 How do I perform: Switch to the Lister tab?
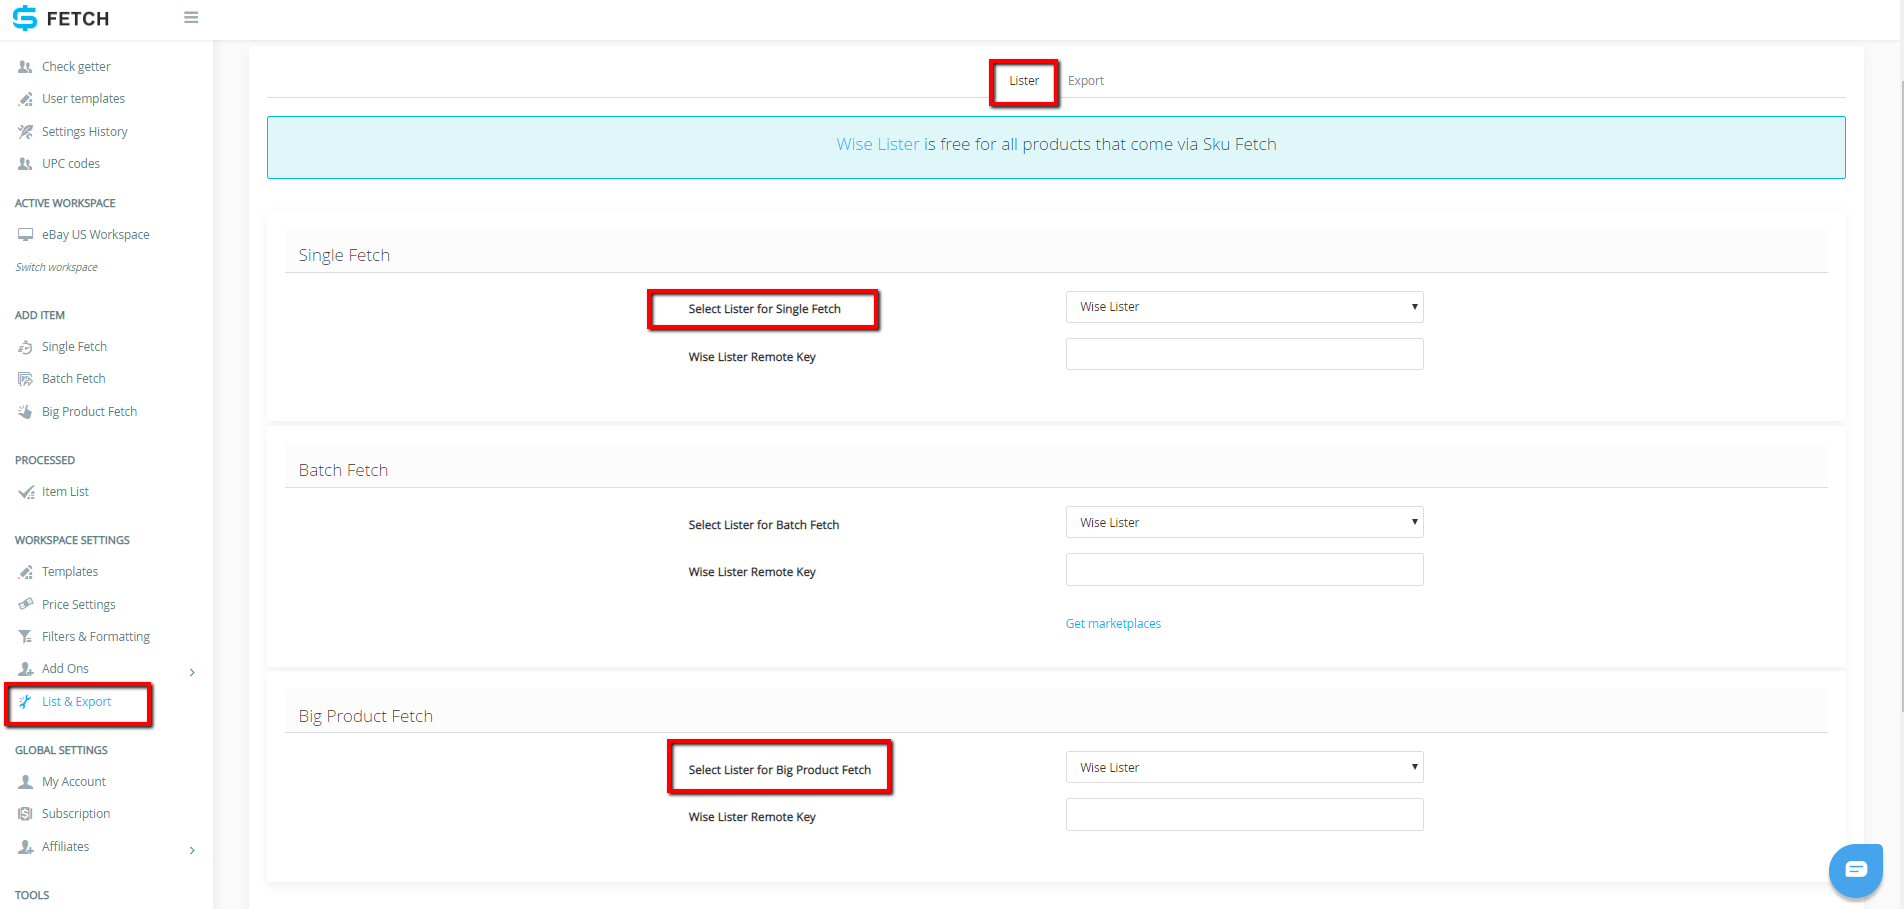pos(1024,81)
